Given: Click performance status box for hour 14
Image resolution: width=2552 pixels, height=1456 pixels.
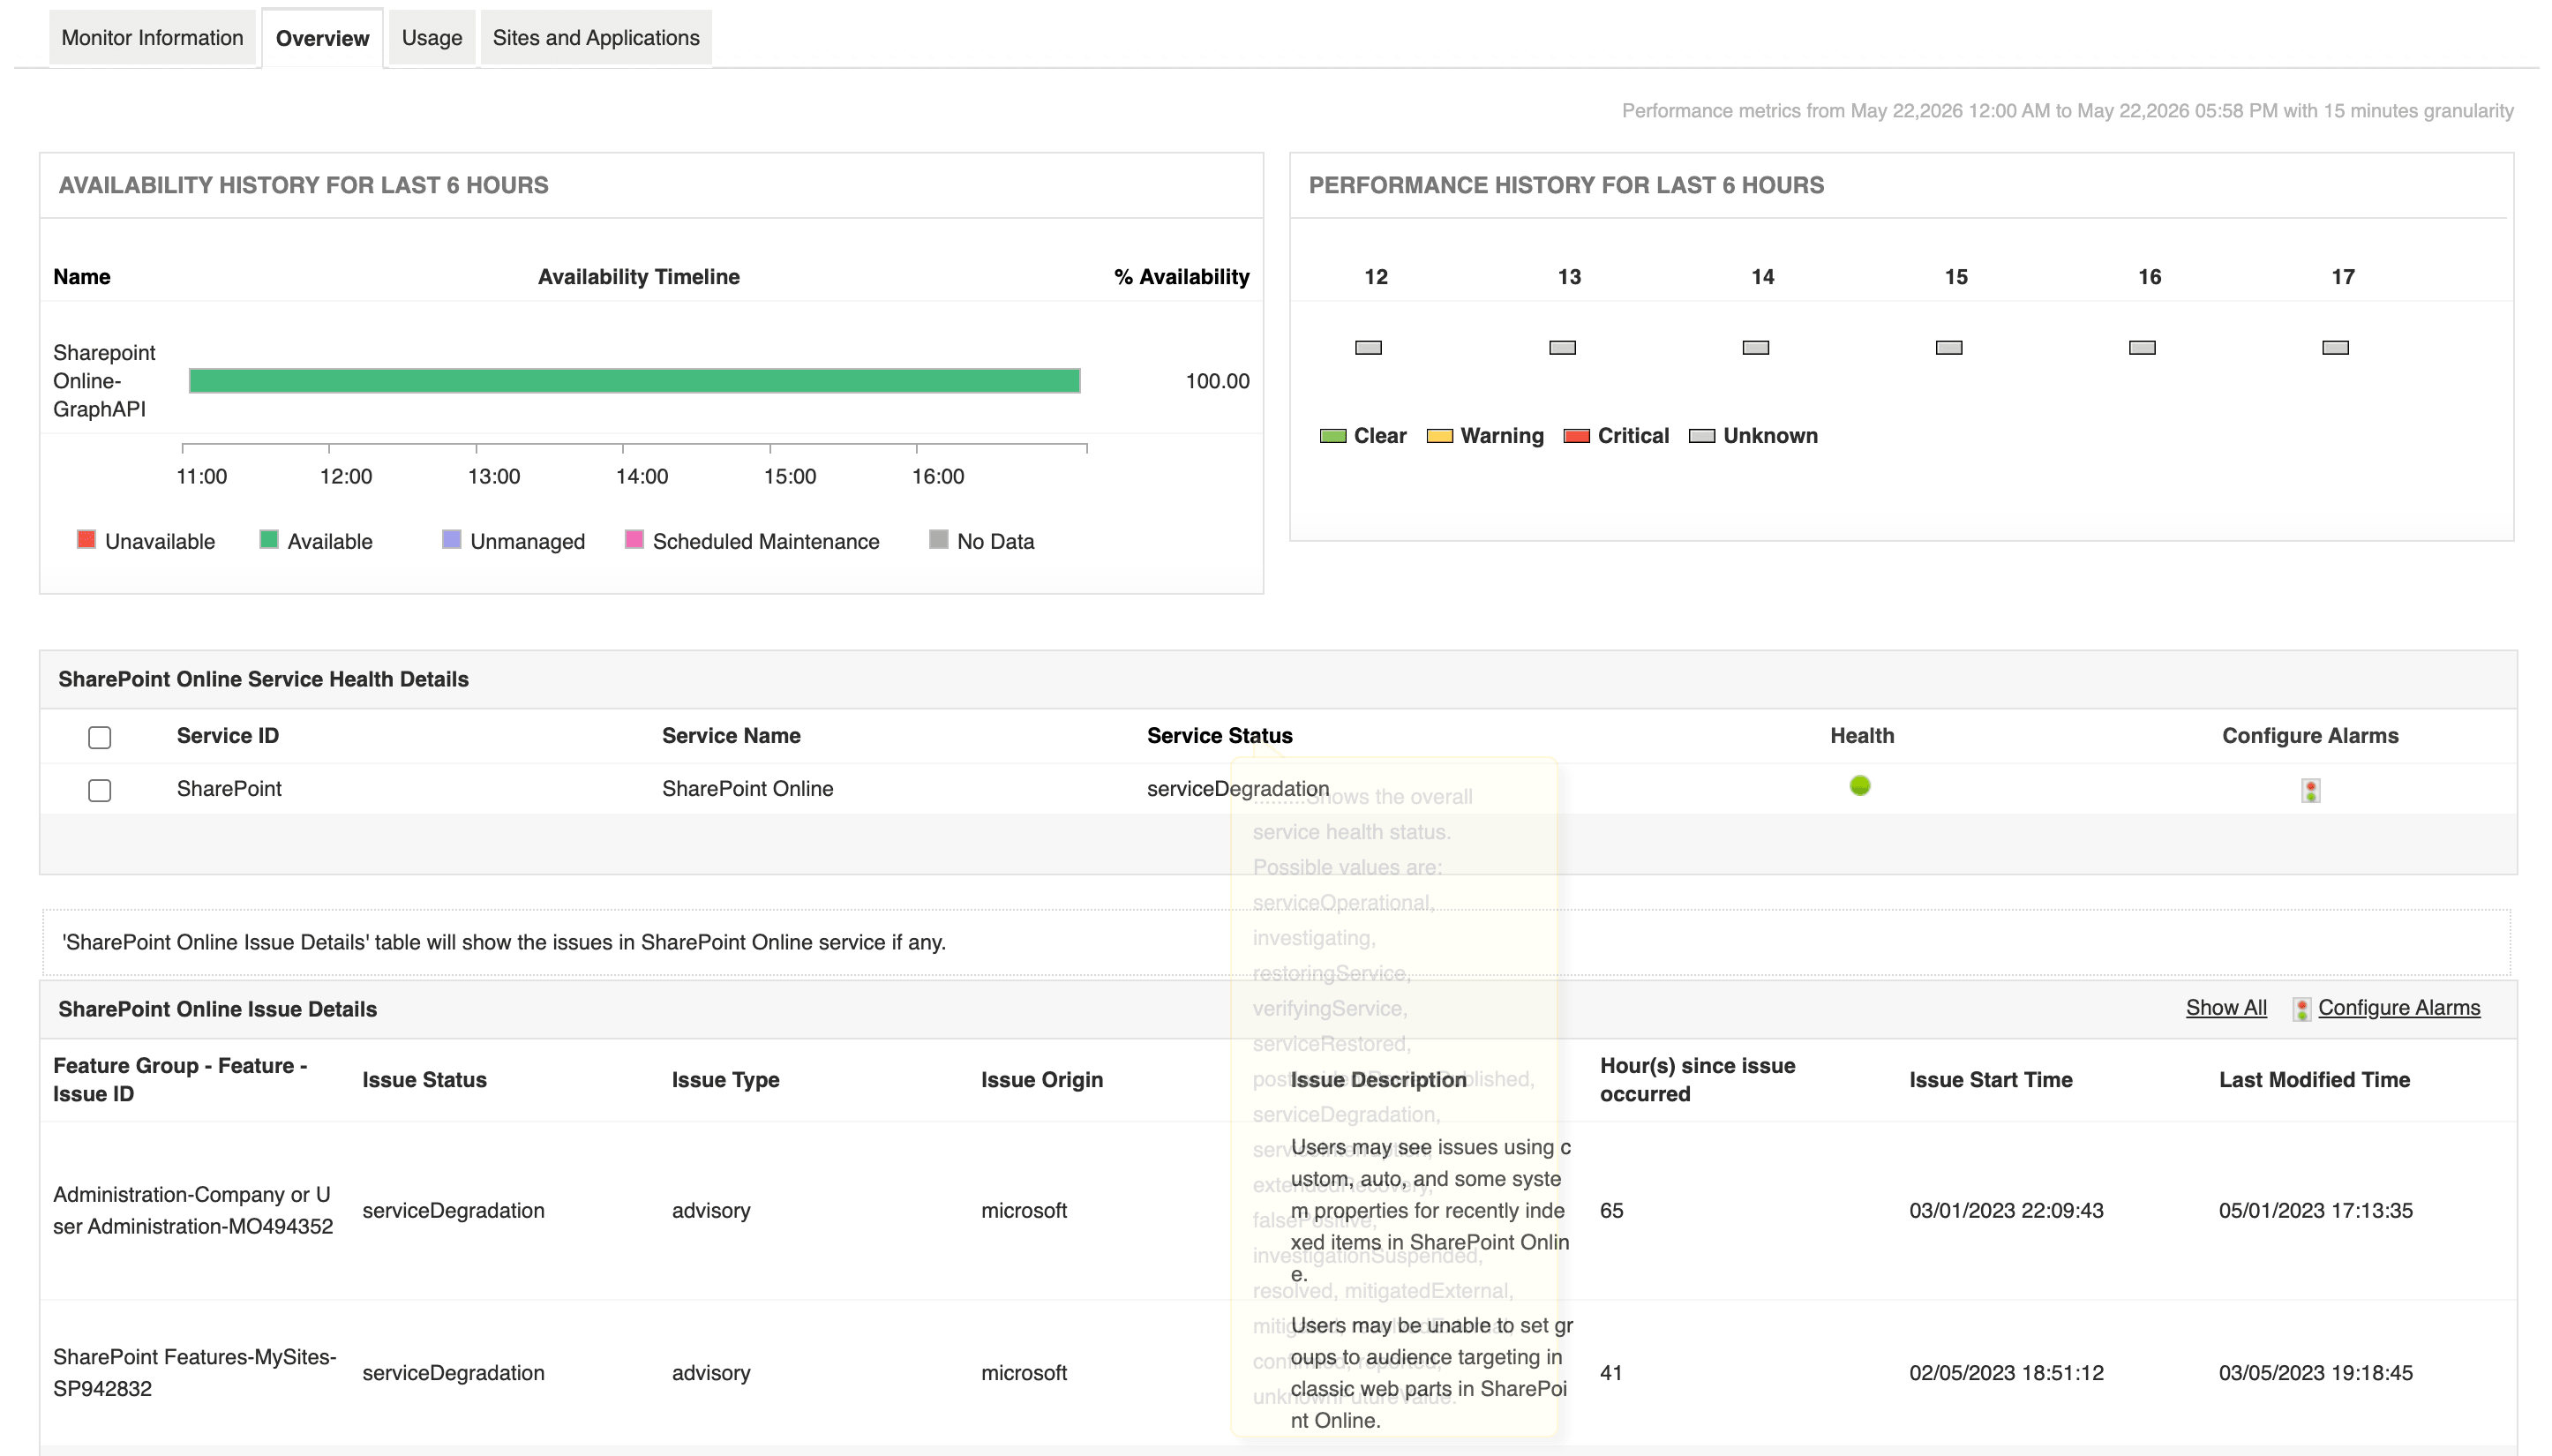Looking at the screenshot, I should click(x=1756, y=348).
